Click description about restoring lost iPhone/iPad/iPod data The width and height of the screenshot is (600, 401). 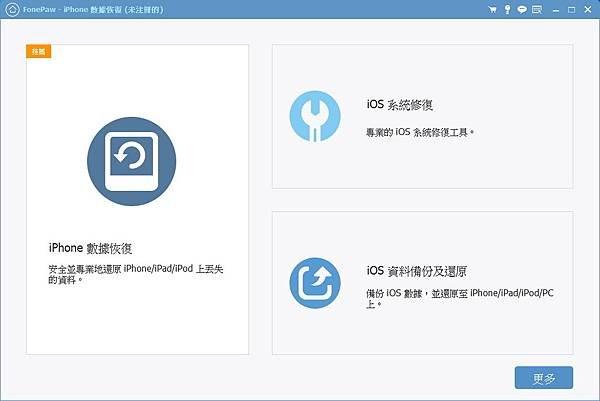click(x=135, y=274)
